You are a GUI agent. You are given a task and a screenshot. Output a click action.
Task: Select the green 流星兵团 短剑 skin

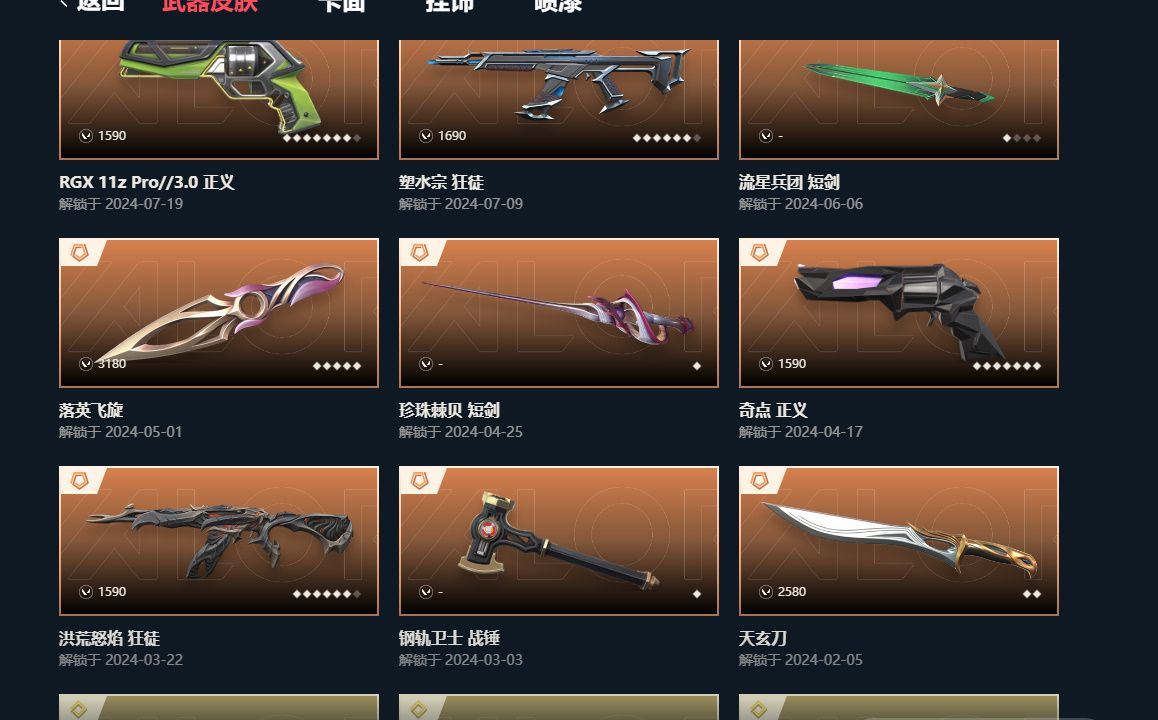point(899,99)
